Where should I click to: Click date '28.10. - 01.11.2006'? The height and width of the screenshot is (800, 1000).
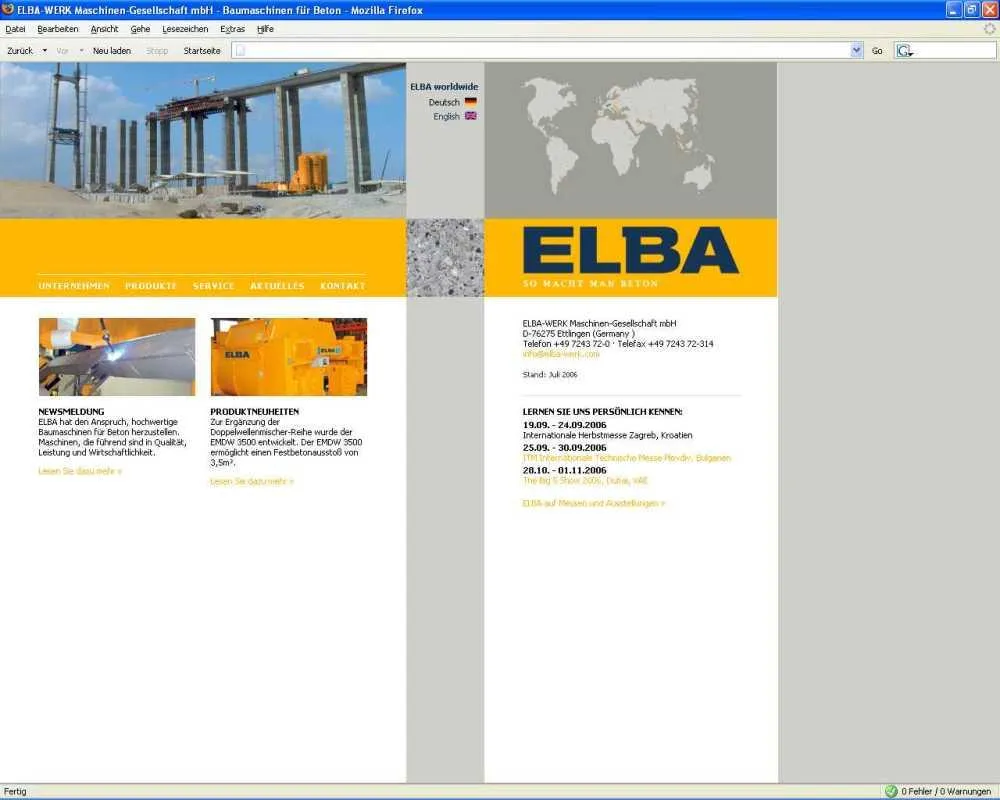(564, 470)
